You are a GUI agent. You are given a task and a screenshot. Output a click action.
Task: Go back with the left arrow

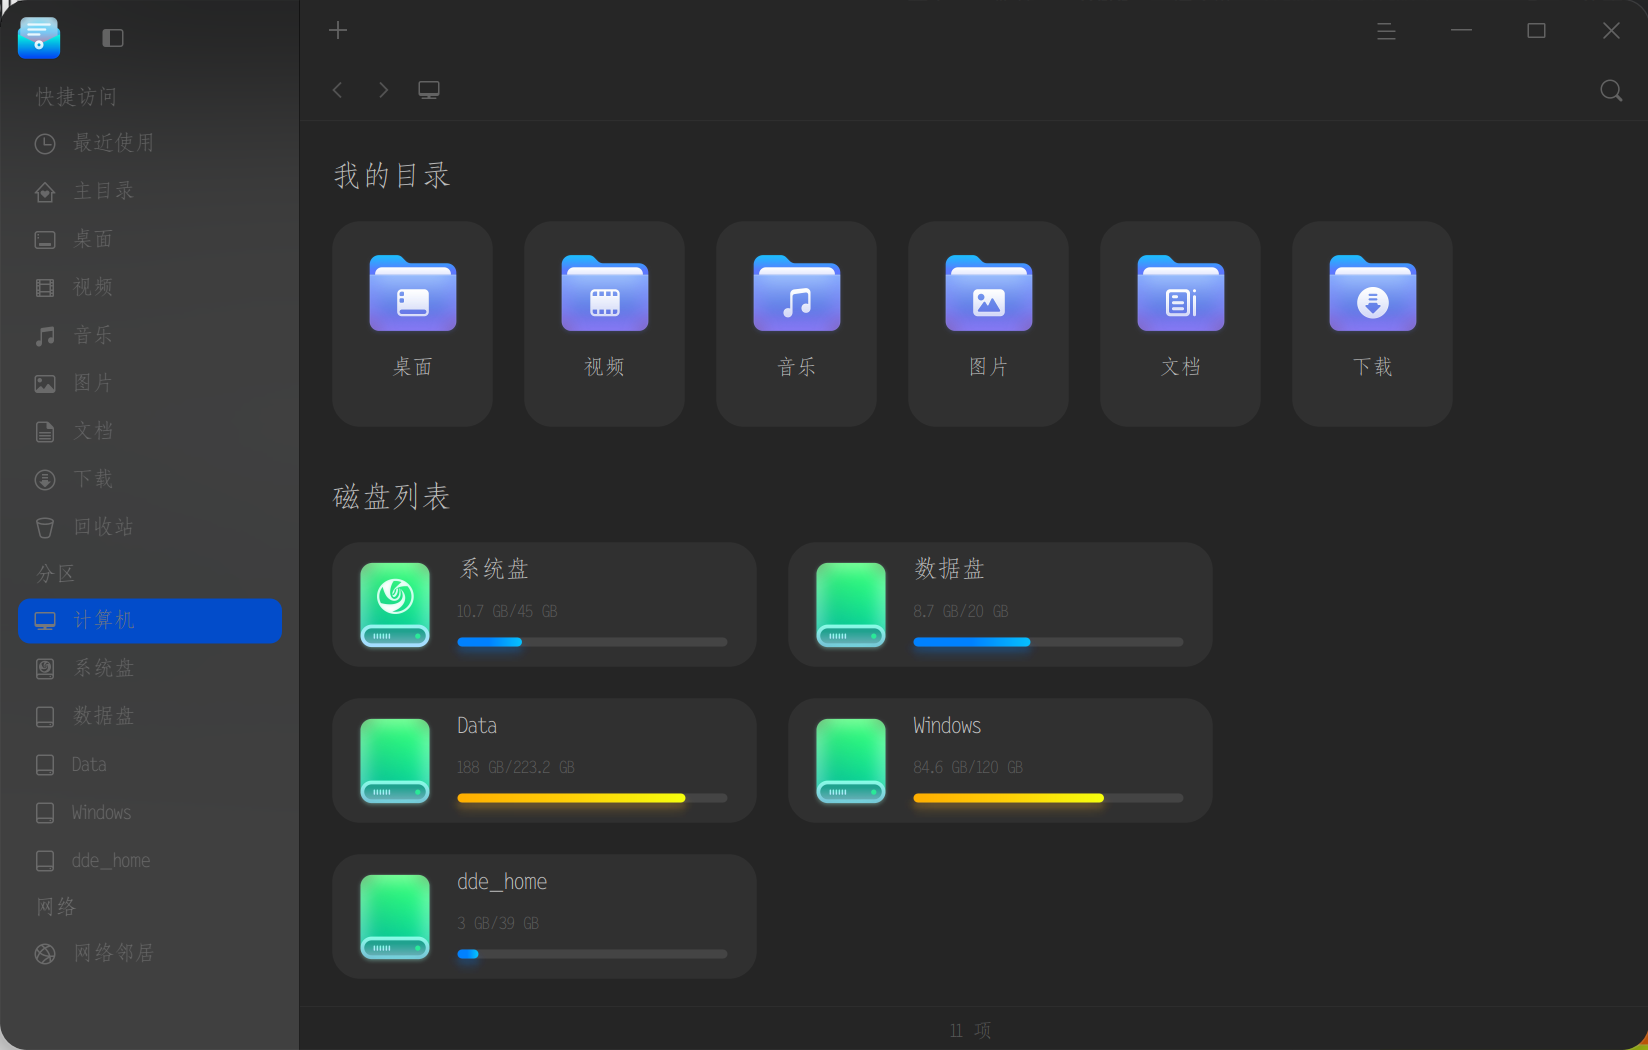[338, 90]
